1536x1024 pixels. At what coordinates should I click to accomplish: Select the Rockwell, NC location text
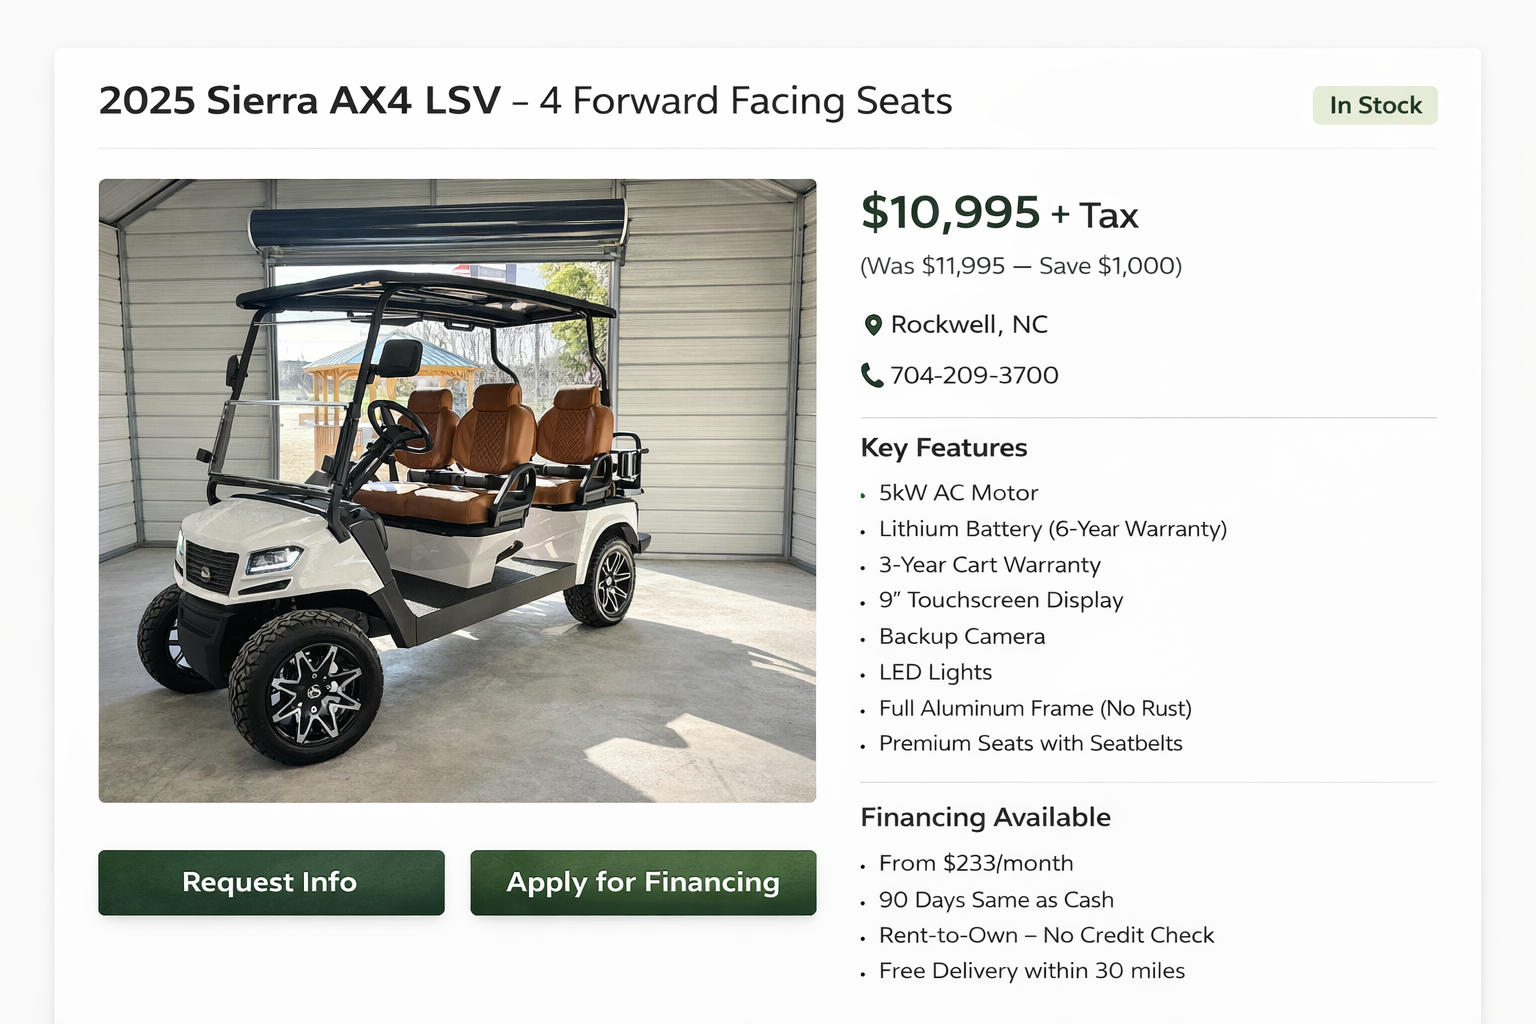(969, 325)
